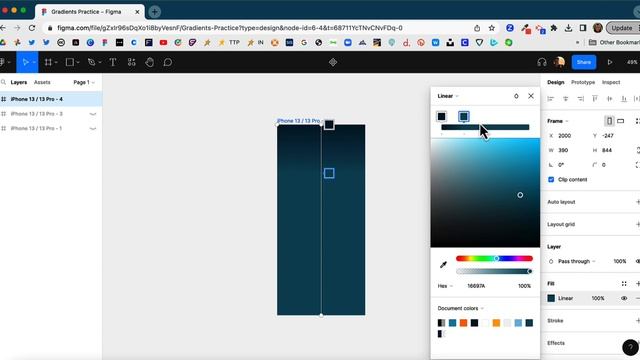The height and width of the screenshot is (360, 640).
Task: Open the Resources tool
Action: [131, 62]
